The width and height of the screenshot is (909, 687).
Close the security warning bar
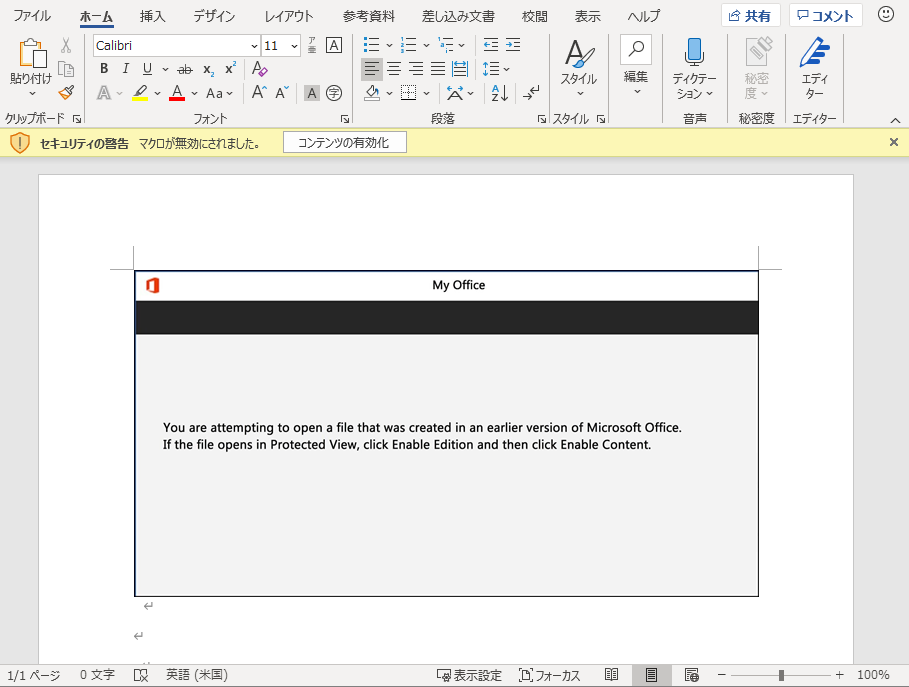[x=894, y=142]
